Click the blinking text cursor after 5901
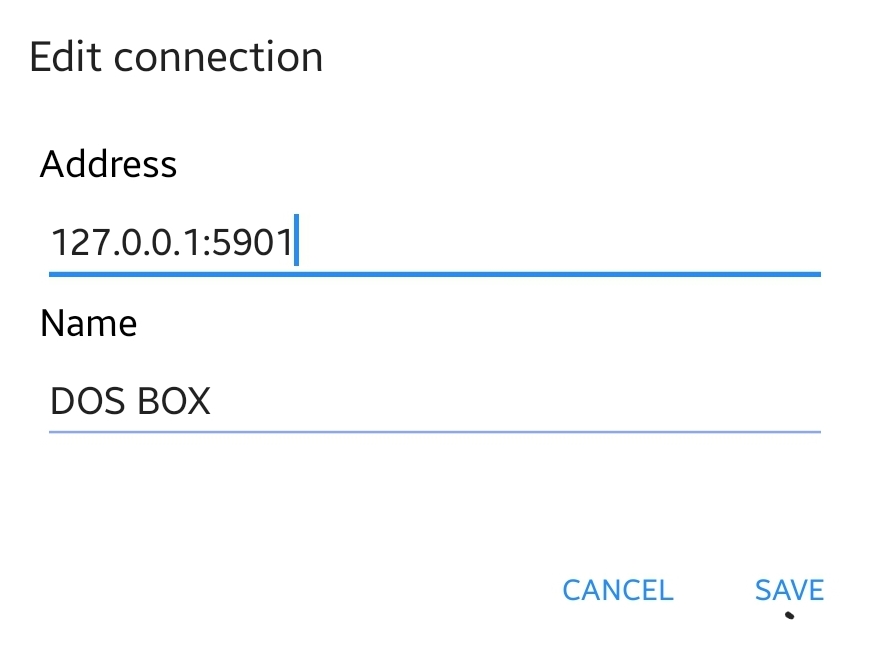This screenshot has height=652, width=883. point(297,242)
